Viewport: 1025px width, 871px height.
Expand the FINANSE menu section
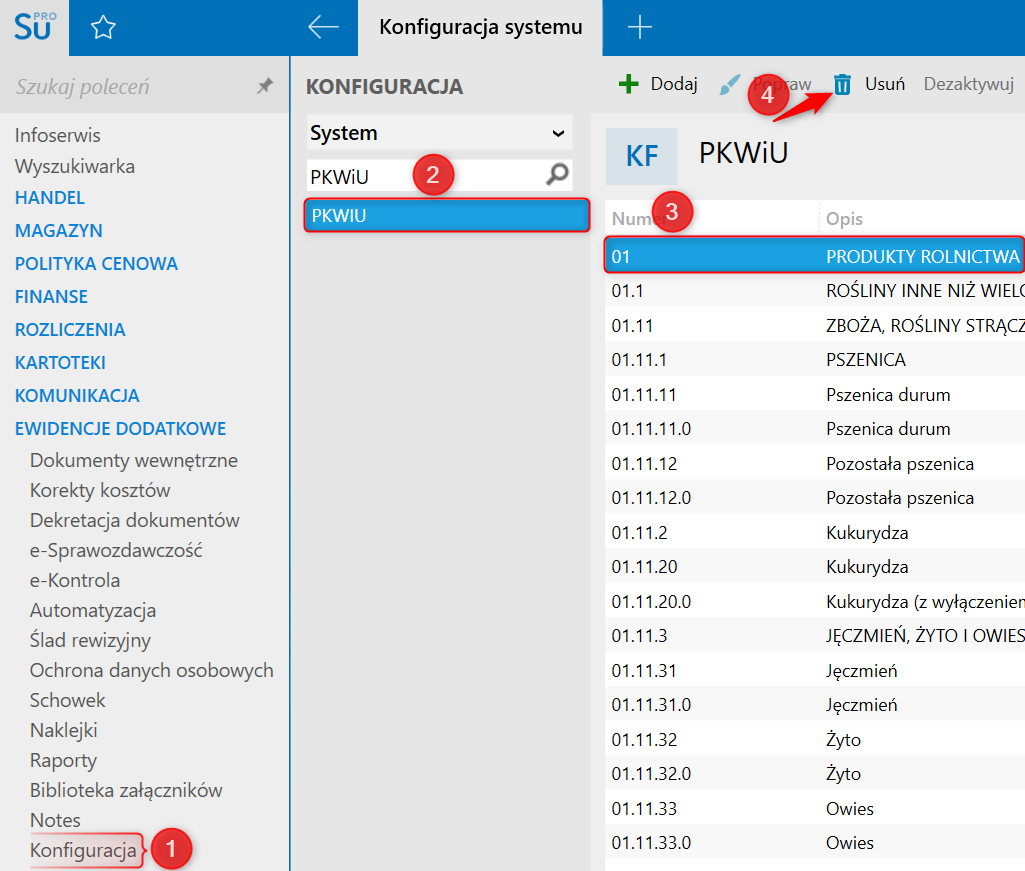point(51,296)
